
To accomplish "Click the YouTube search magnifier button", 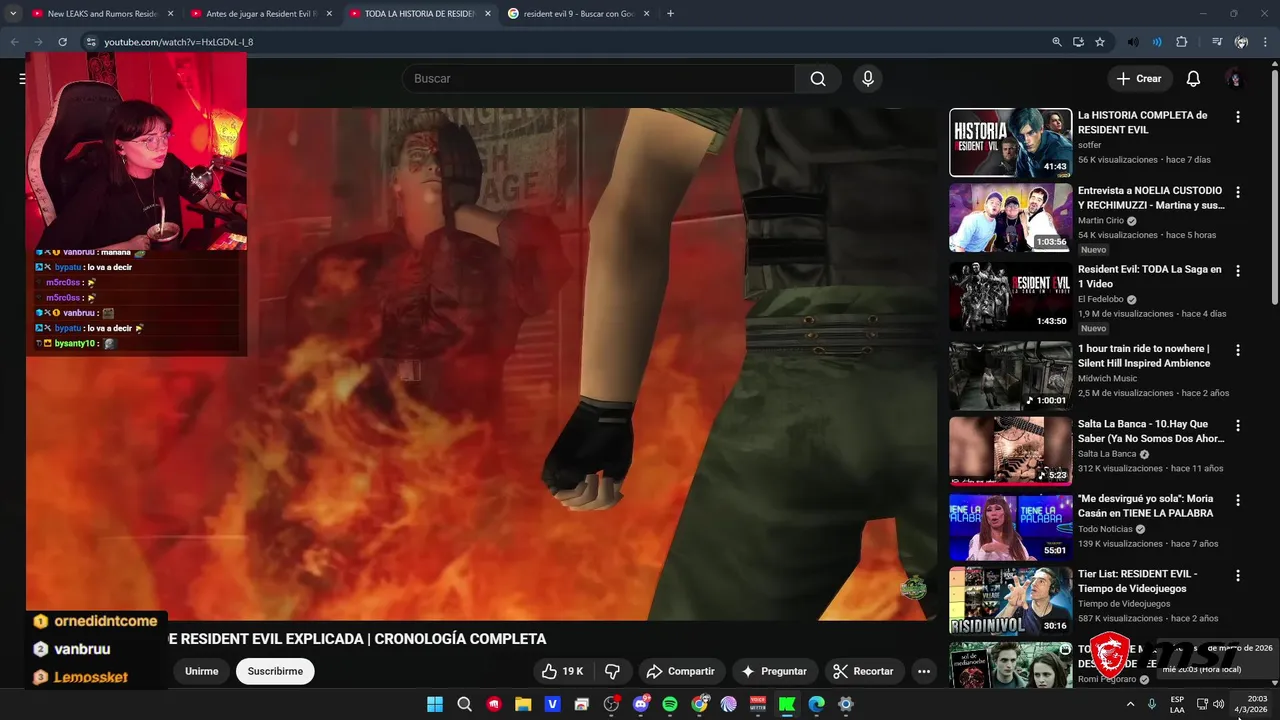I will coord(818,79).
